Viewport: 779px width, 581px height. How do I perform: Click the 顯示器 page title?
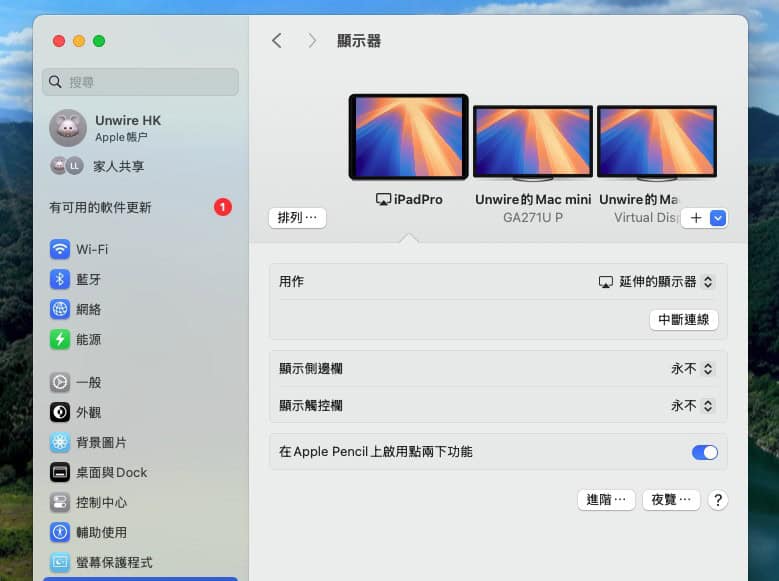point(359,41)
